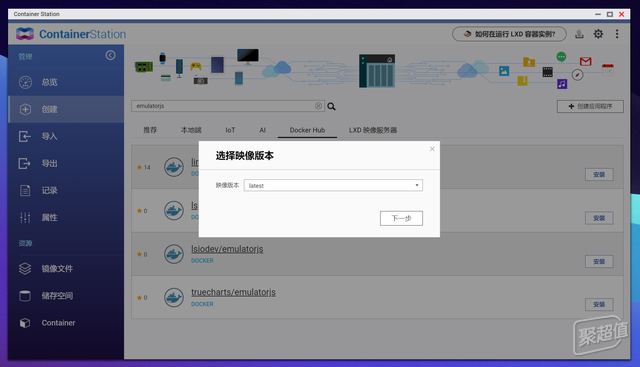Open the three-dot more menu
Viewport: 640px width, 367px height.
pyautogui.click(x=617, y=34)
